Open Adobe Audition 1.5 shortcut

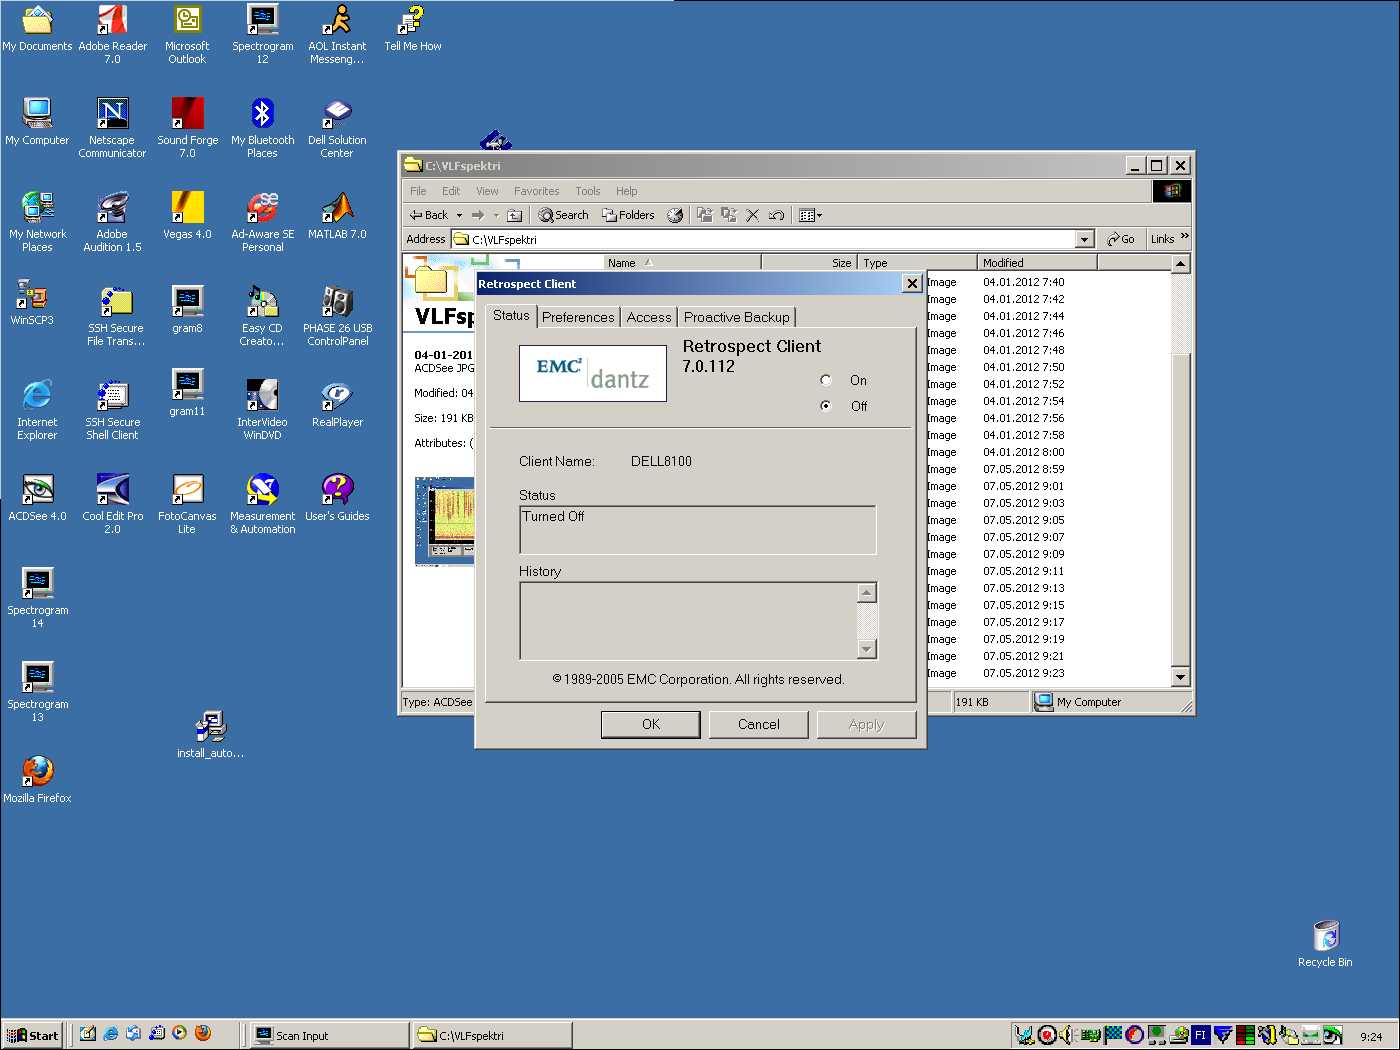[x=112, y=222]
